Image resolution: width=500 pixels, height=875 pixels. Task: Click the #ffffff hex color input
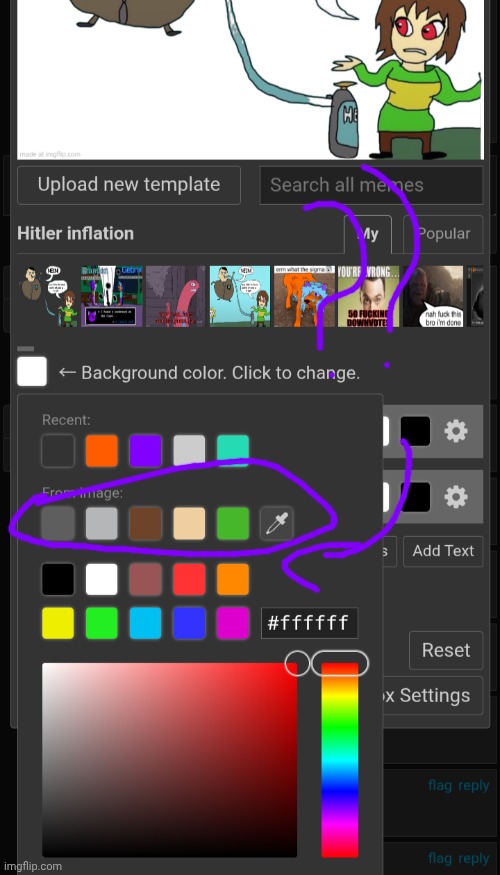pyautogui.click(x=309, y=623)
